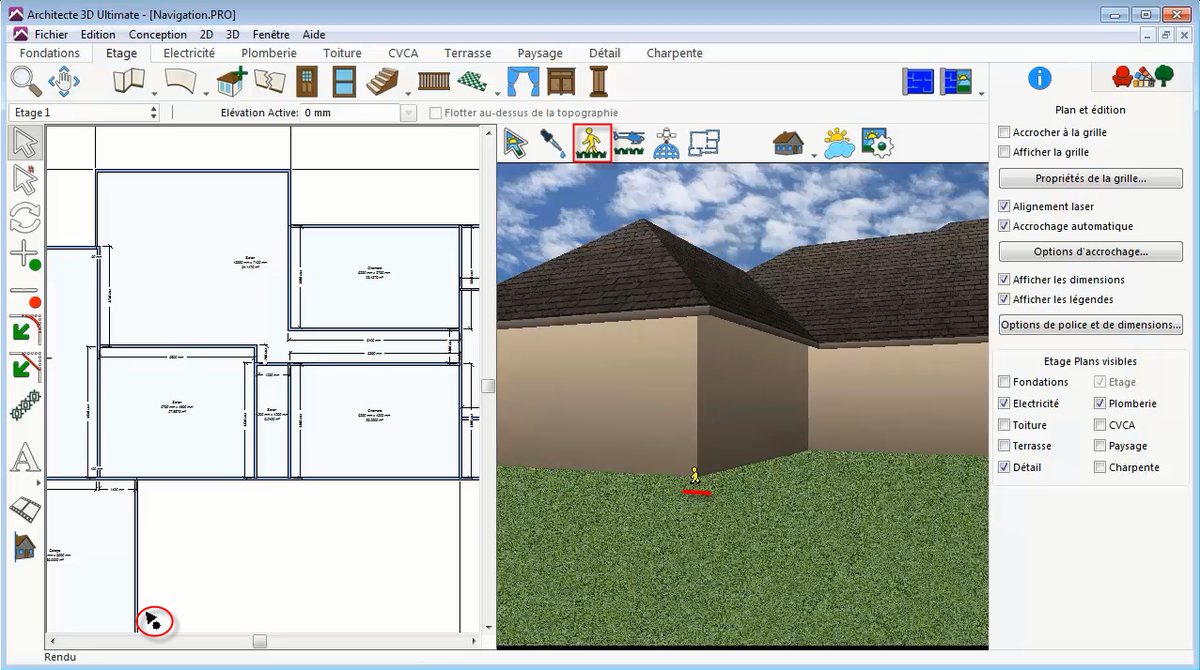Enable Accrocher à la grille

pos(1005,132)
